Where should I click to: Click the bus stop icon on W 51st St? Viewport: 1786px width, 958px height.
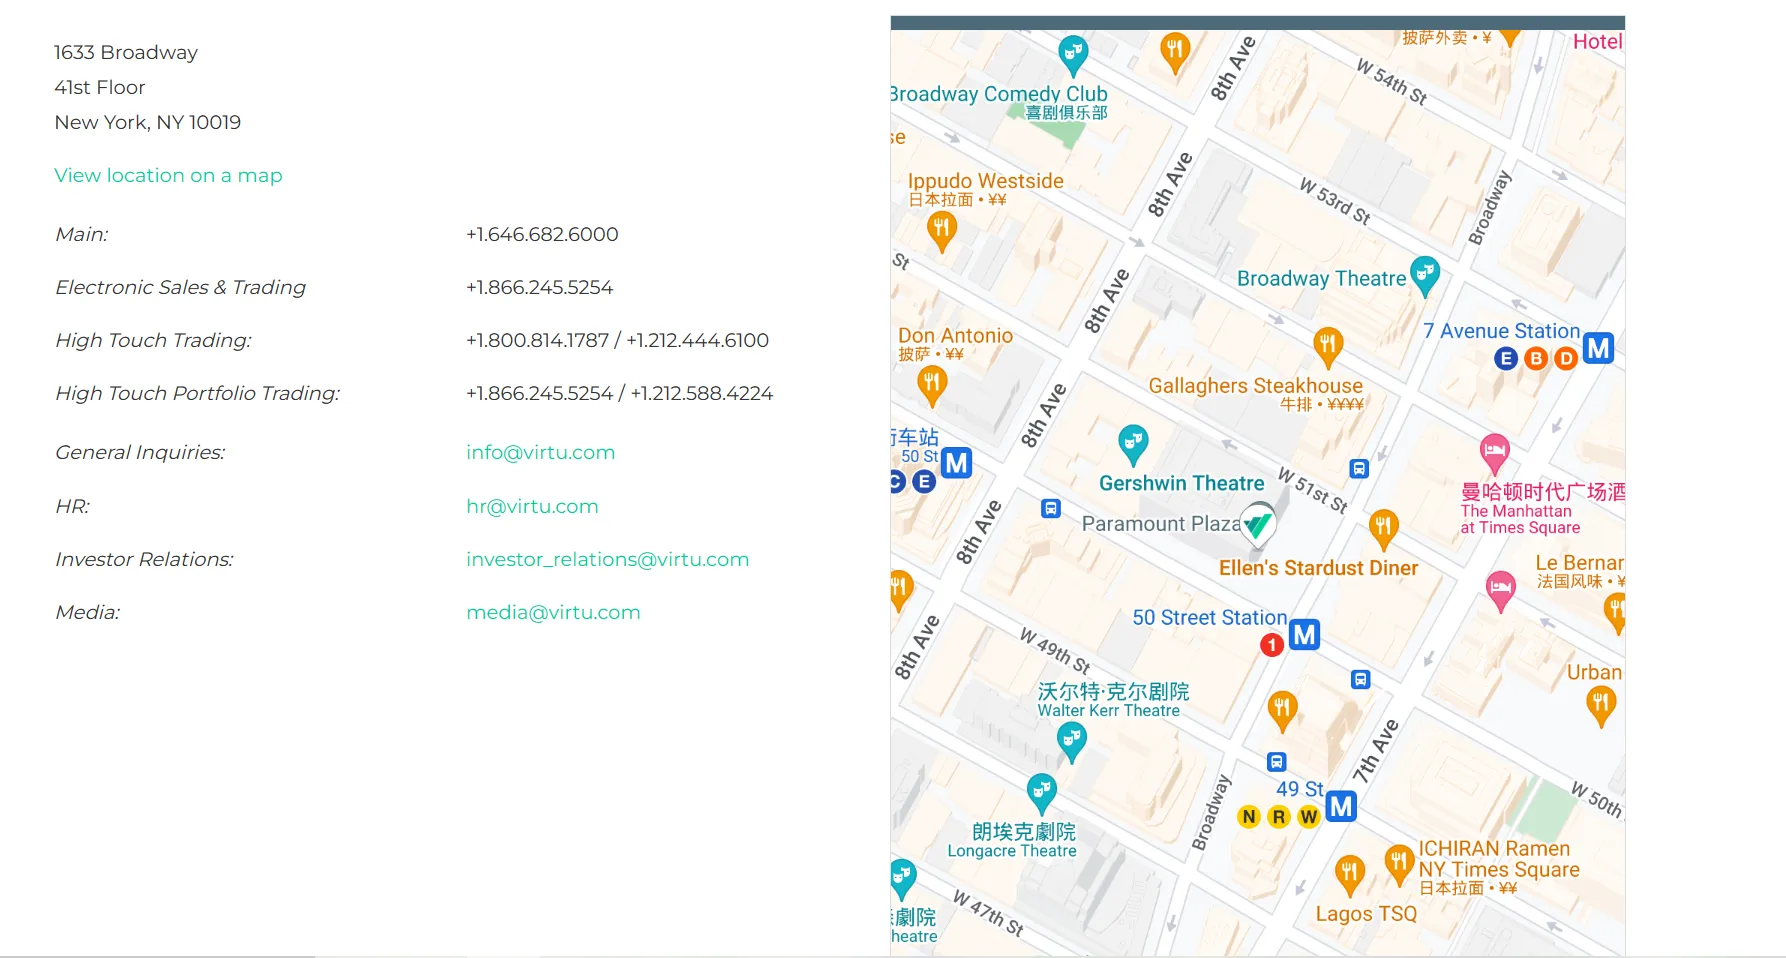point(1359,468)
